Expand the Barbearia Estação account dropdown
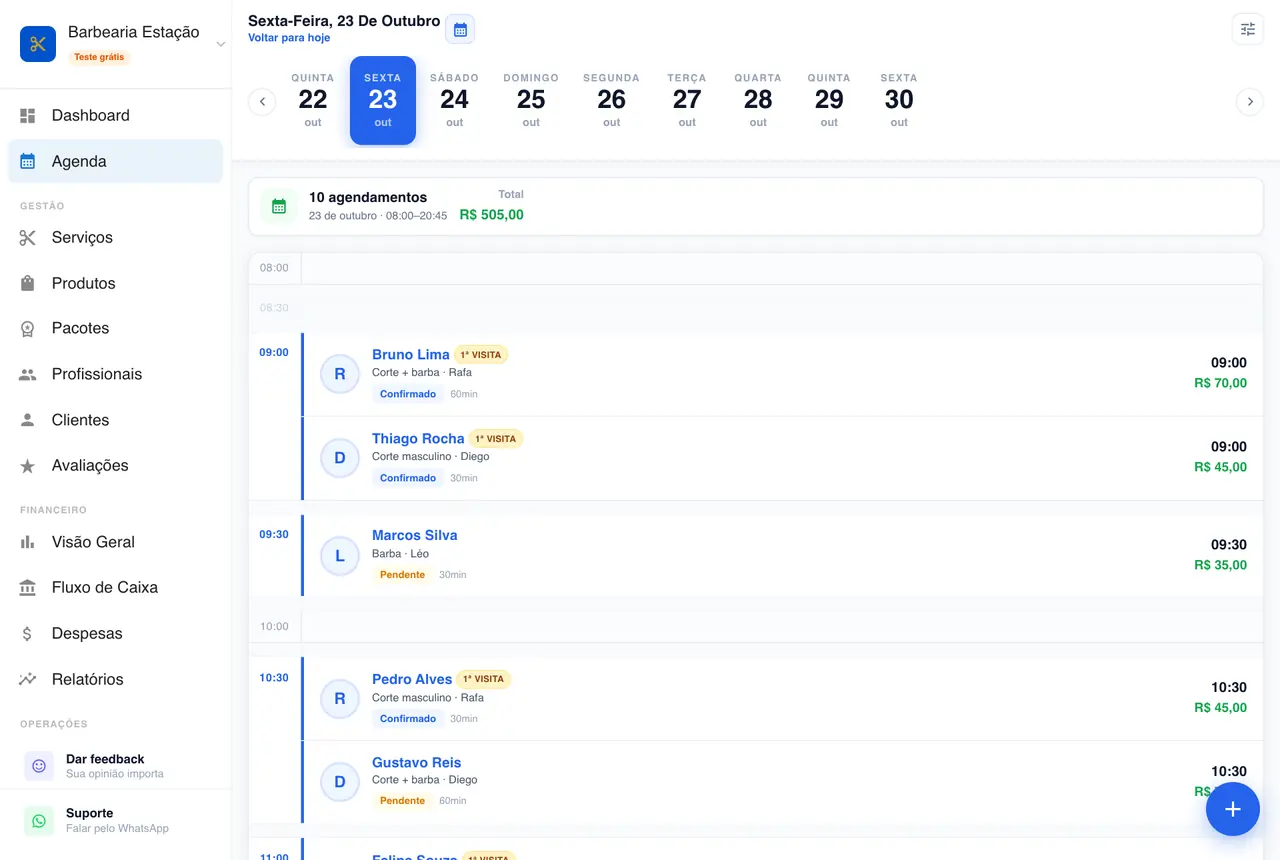This screenshot has width=1280, height=860. [220, 44]
